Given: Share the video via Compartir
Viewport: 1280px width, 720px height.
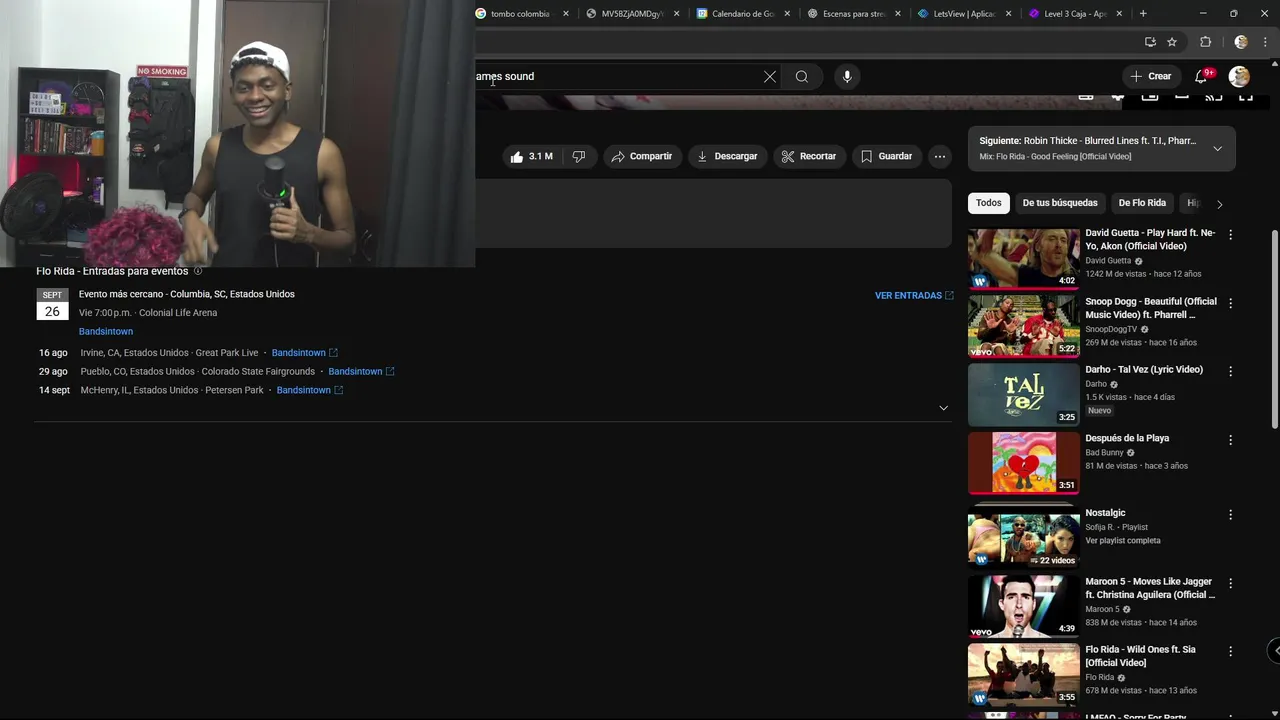Looking at the screenshot, I should coord(642,156).
